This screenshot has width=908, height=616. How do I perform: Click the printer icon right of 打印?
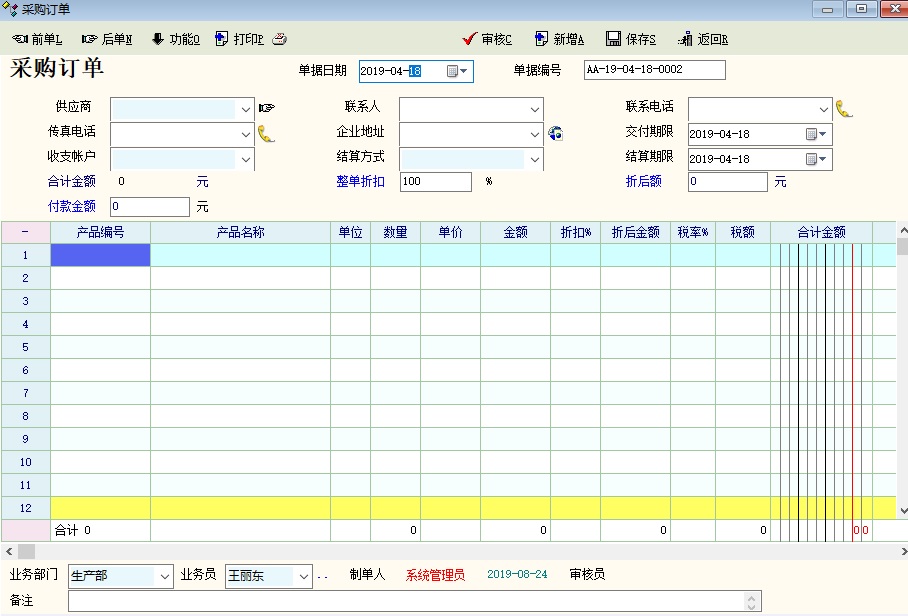click(280, 39)
